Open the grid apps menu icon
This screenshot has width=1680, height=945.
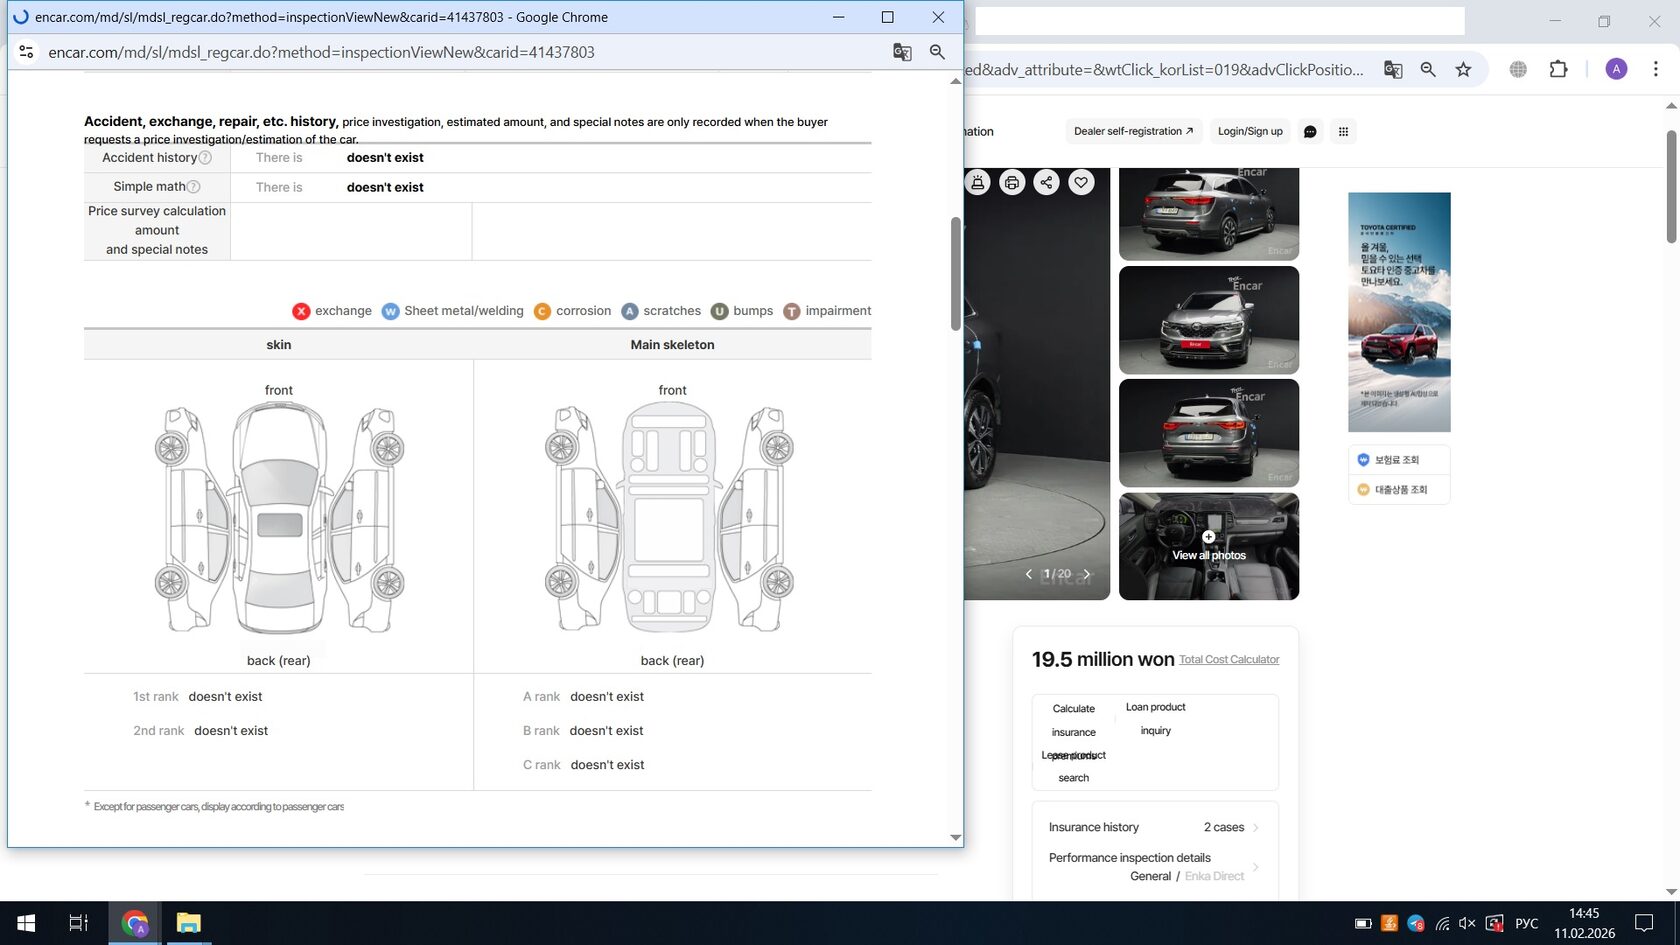[x=1343, y=131]
